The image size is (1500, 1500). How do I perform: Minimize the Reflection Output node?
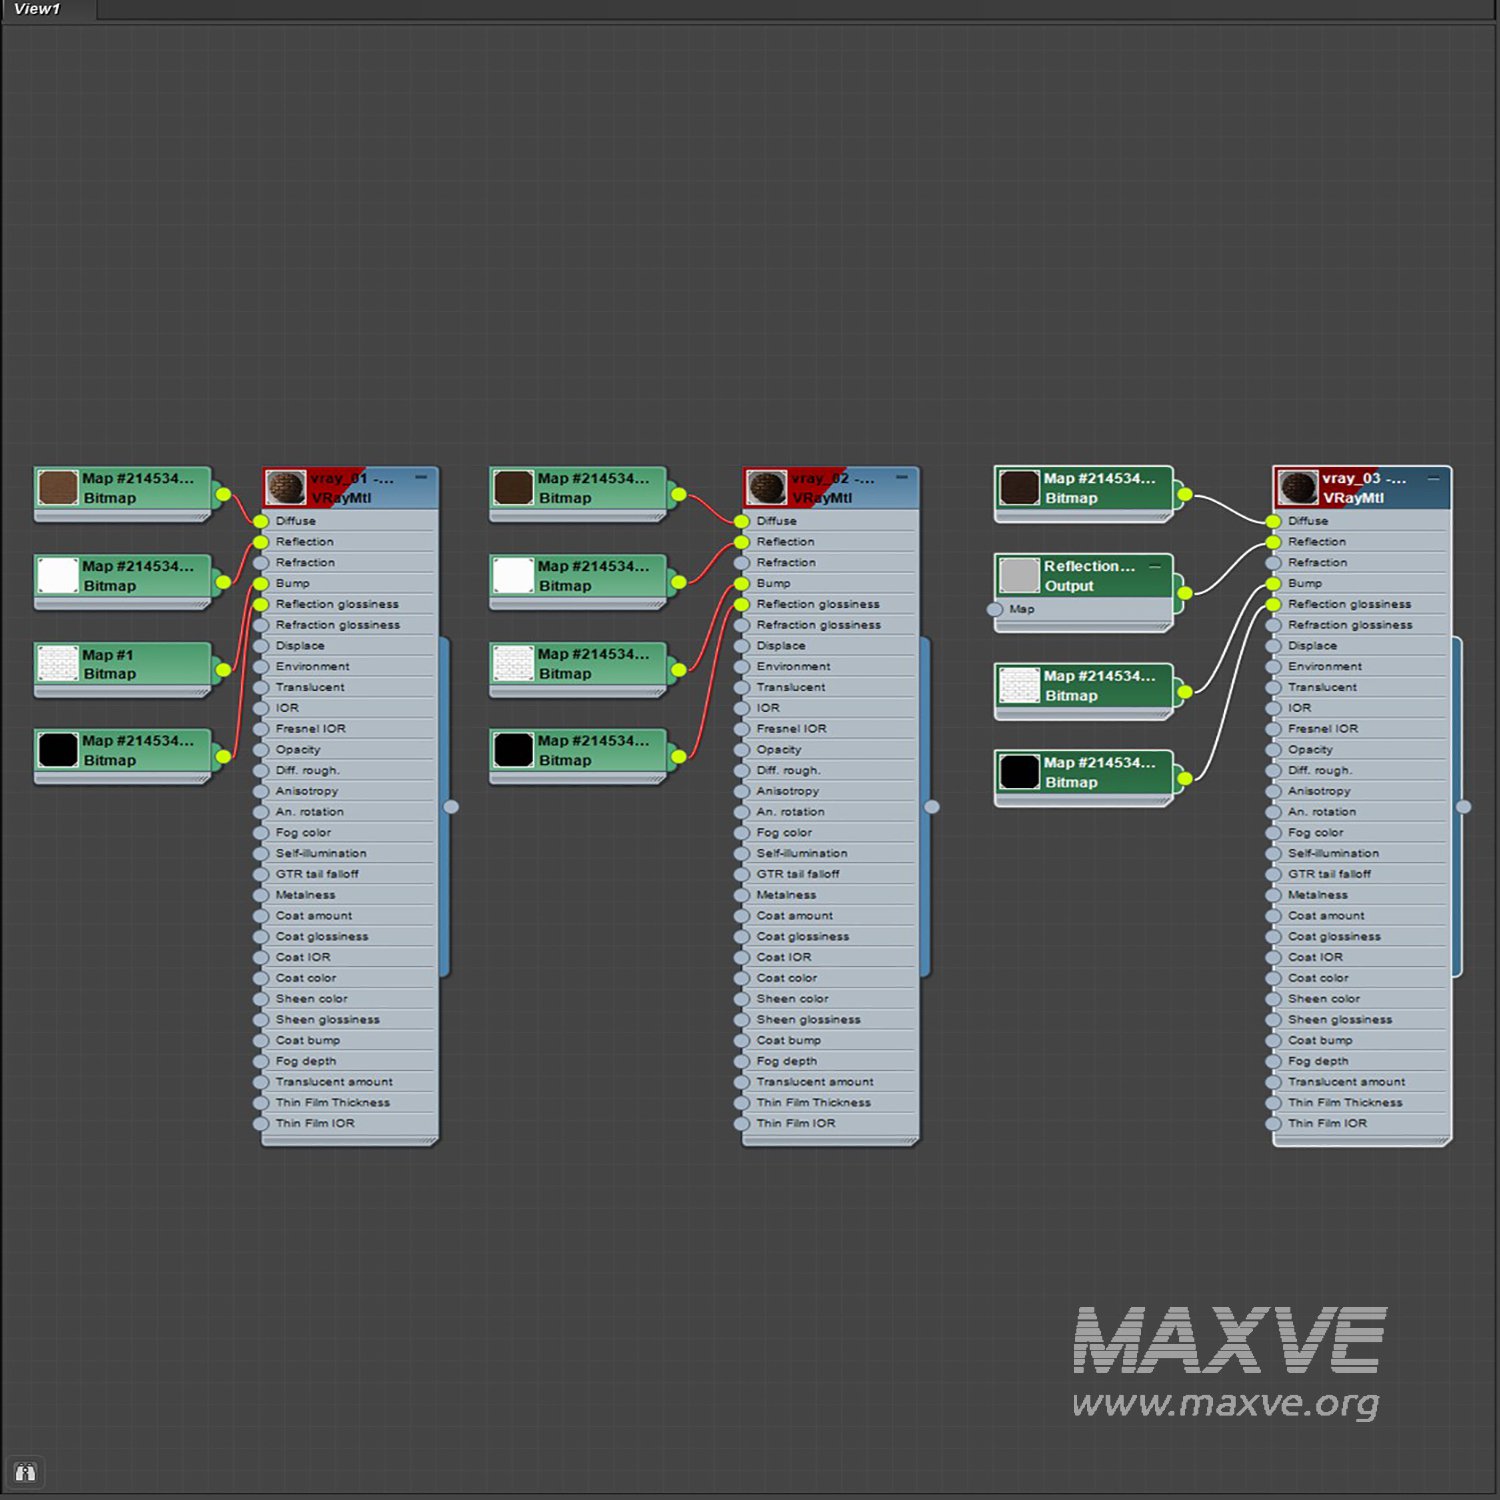[1155, 566]
